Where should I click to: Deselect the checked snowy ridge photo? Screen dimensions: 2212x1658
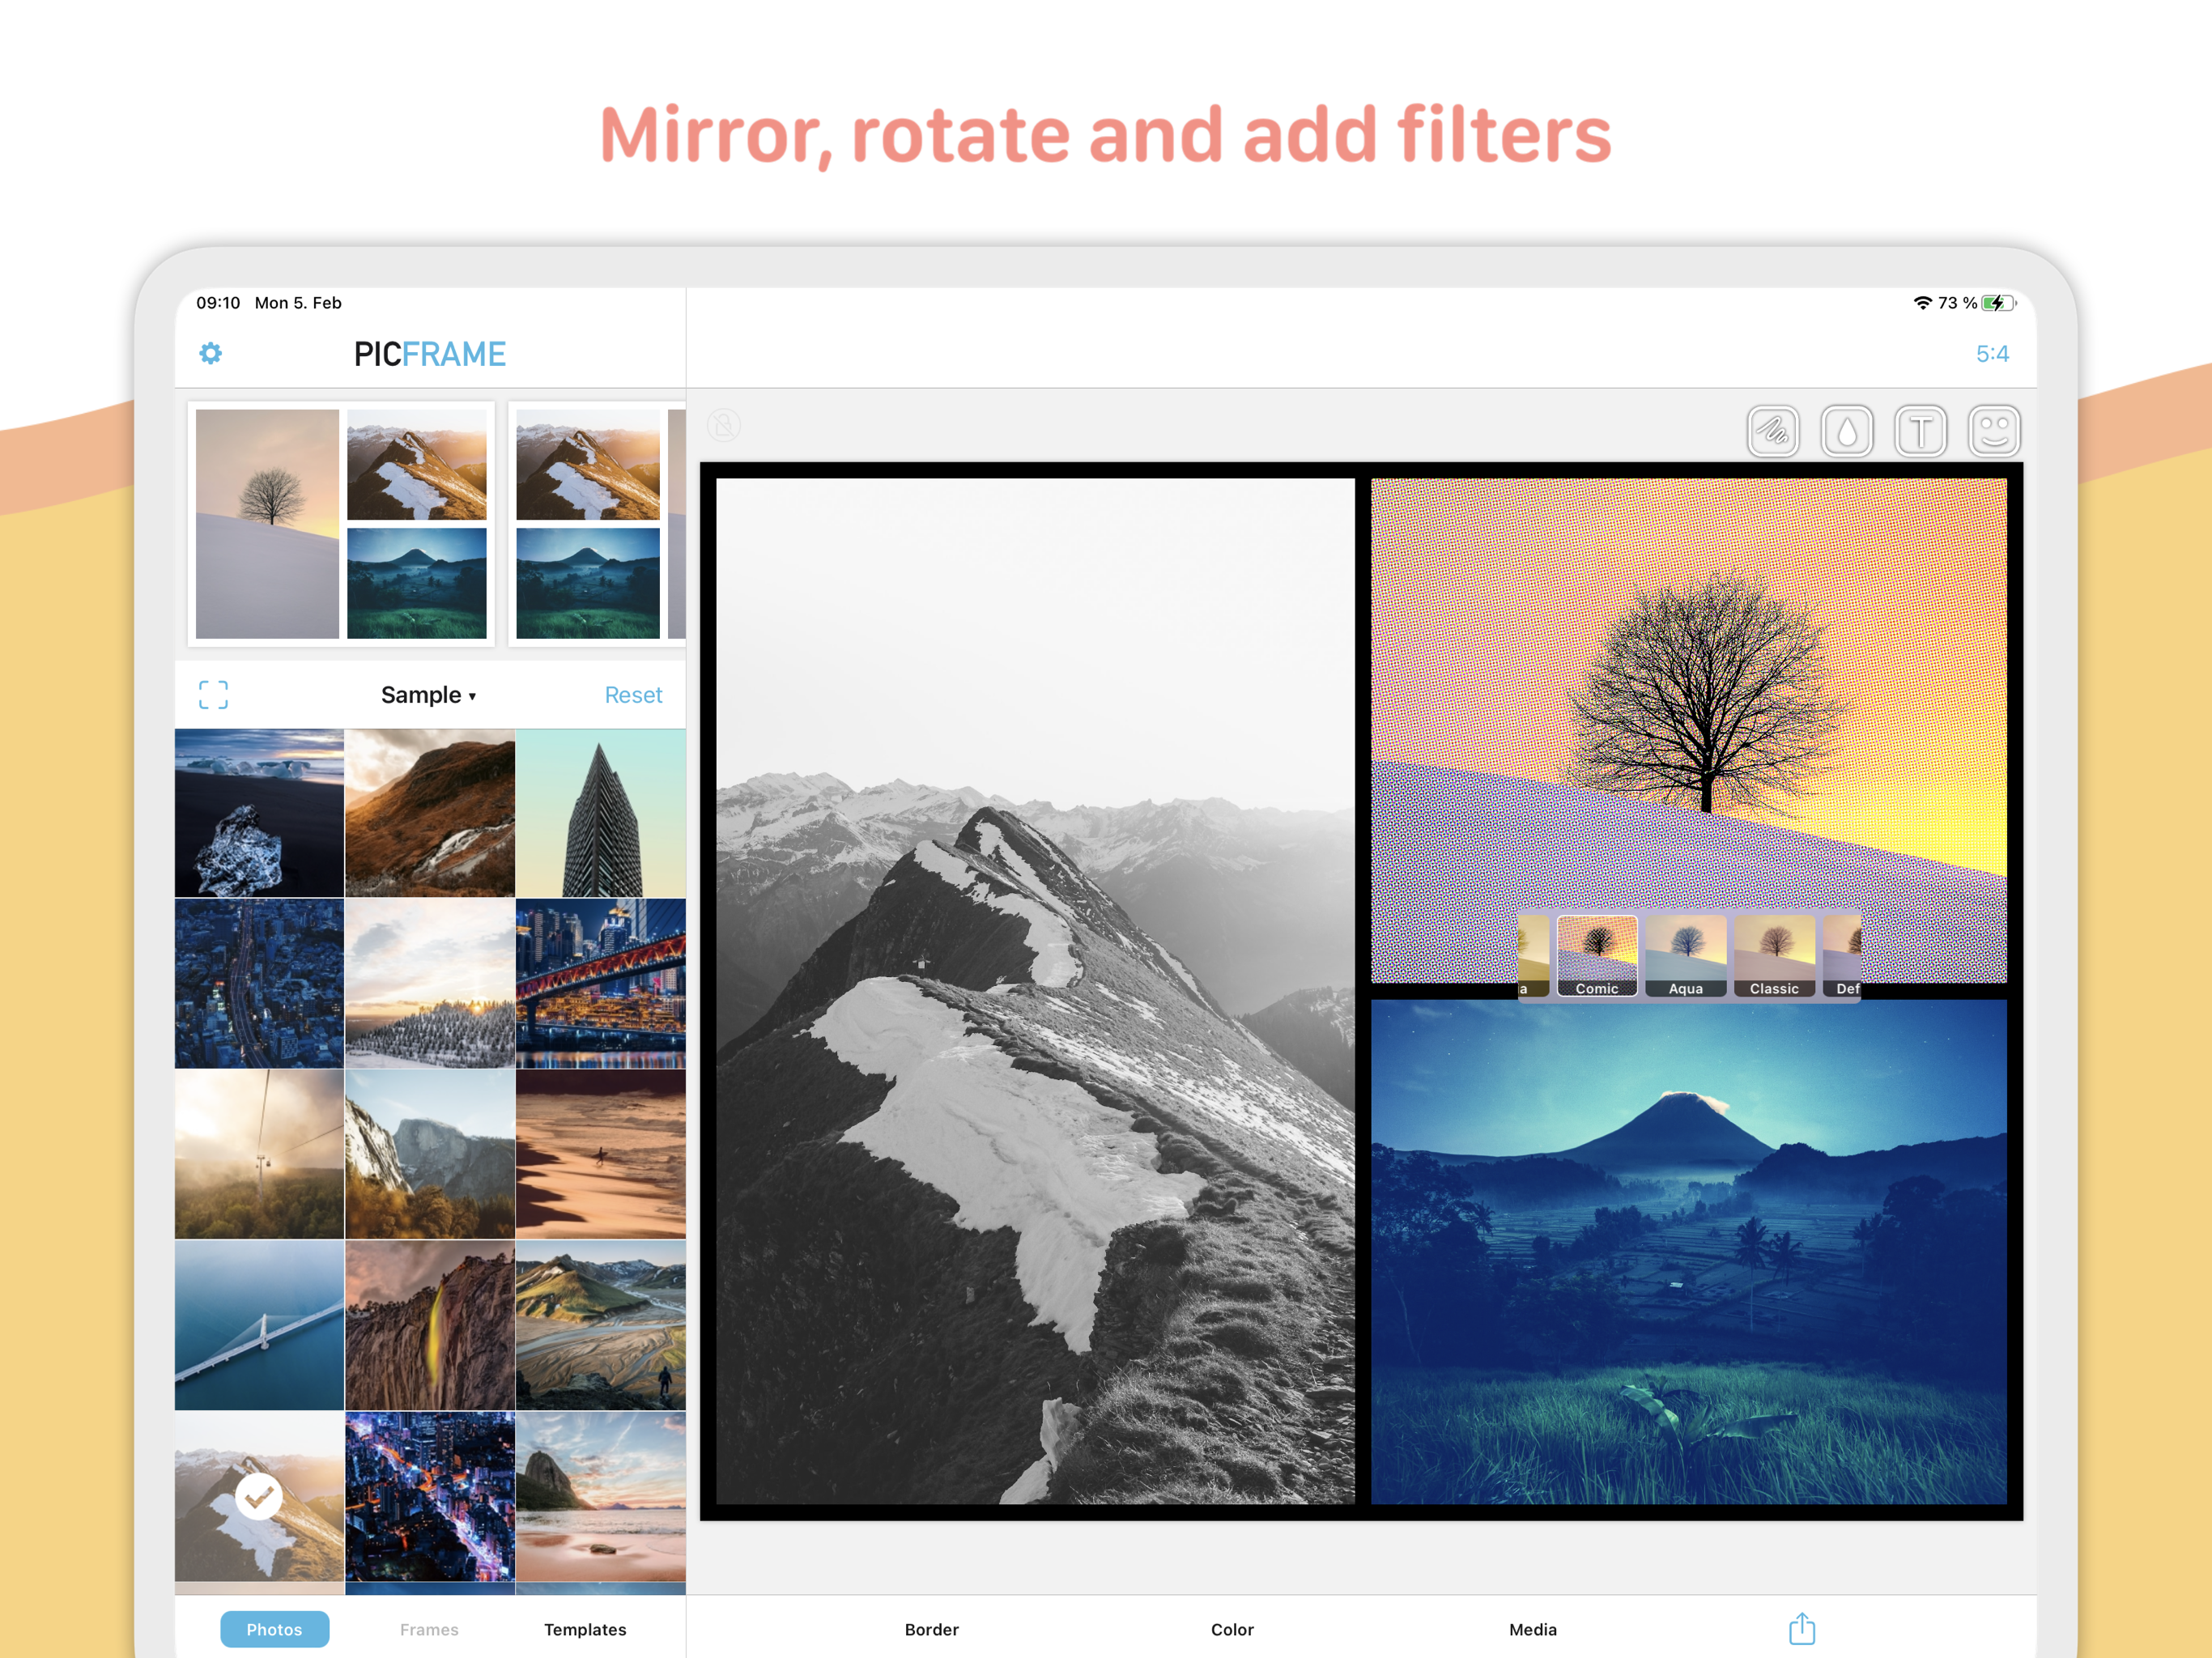[x=259, y=1496]
